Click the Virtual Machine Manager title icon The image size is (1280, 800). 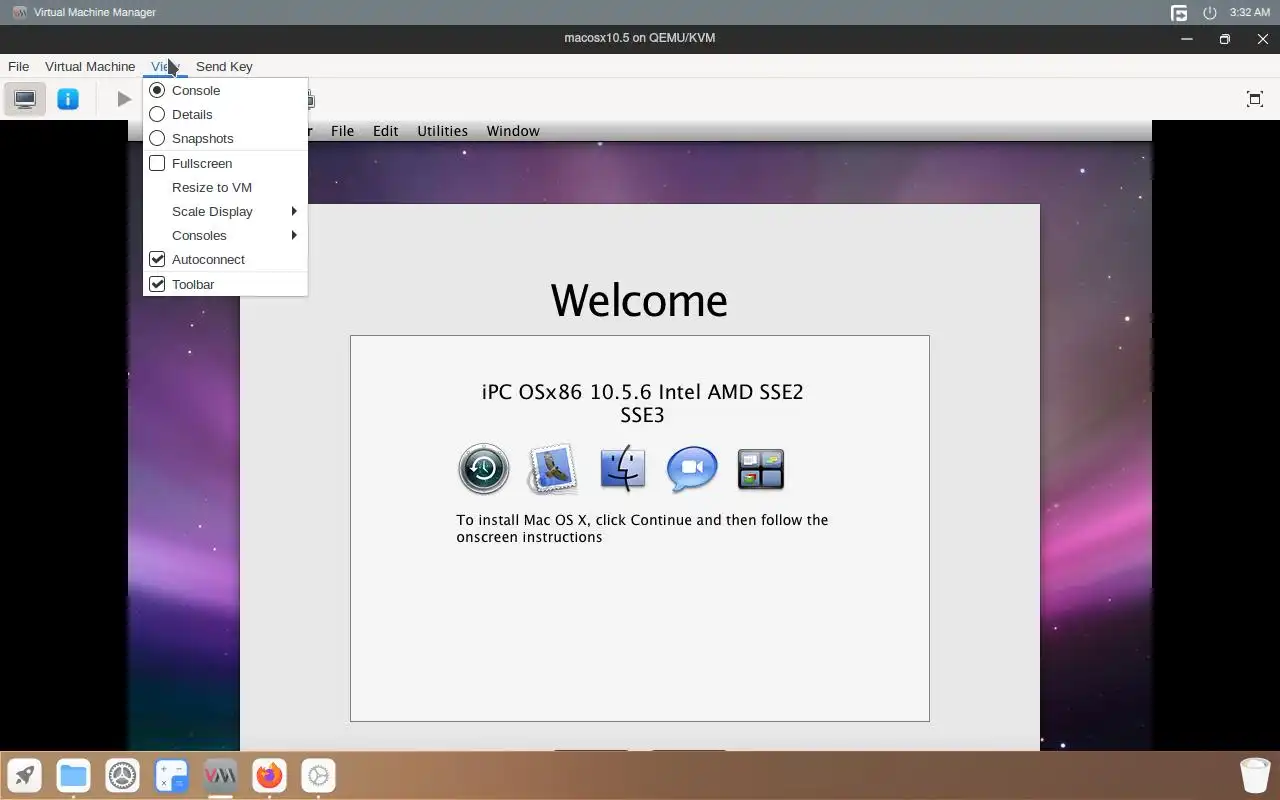(19, 13)
